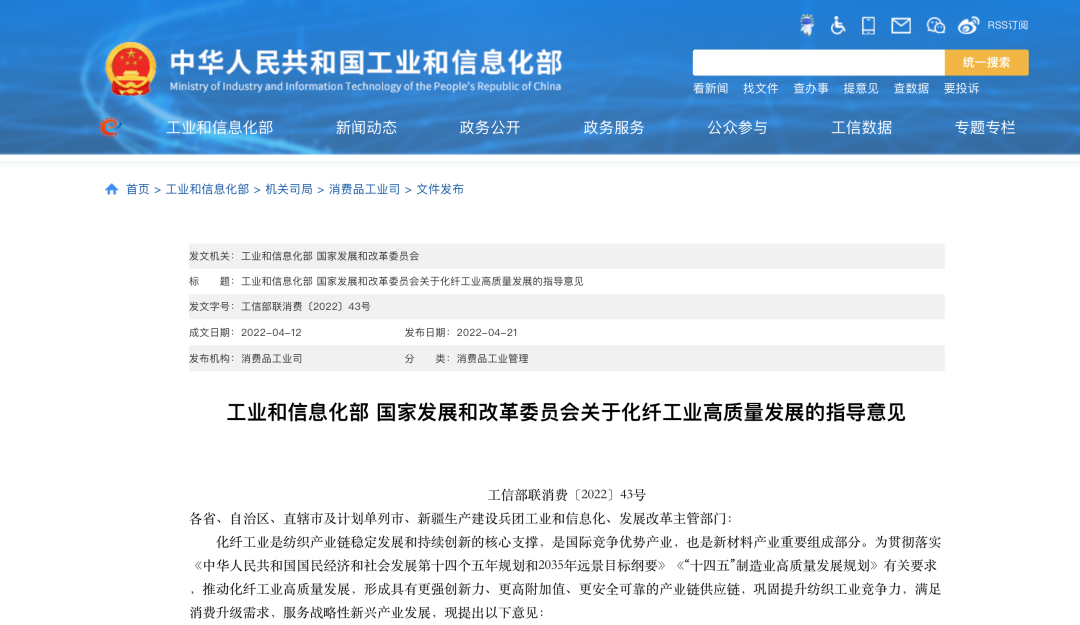Click the home icon in the breadcrumb

112,189
